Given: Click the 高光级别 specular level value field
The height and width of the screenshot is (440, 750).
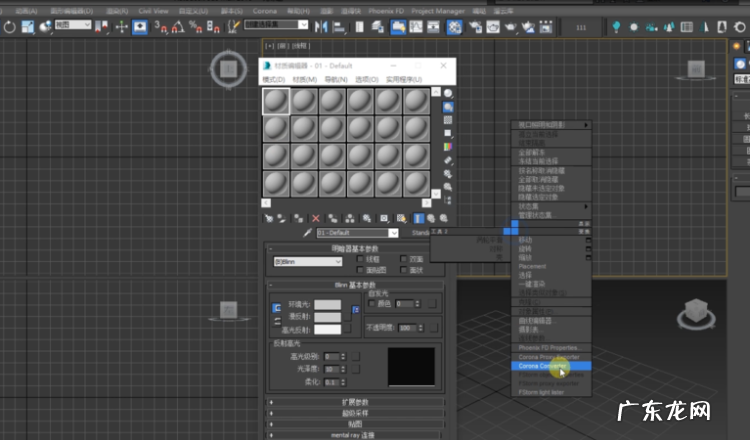Looking at the screenshot, I should point(332,357).
